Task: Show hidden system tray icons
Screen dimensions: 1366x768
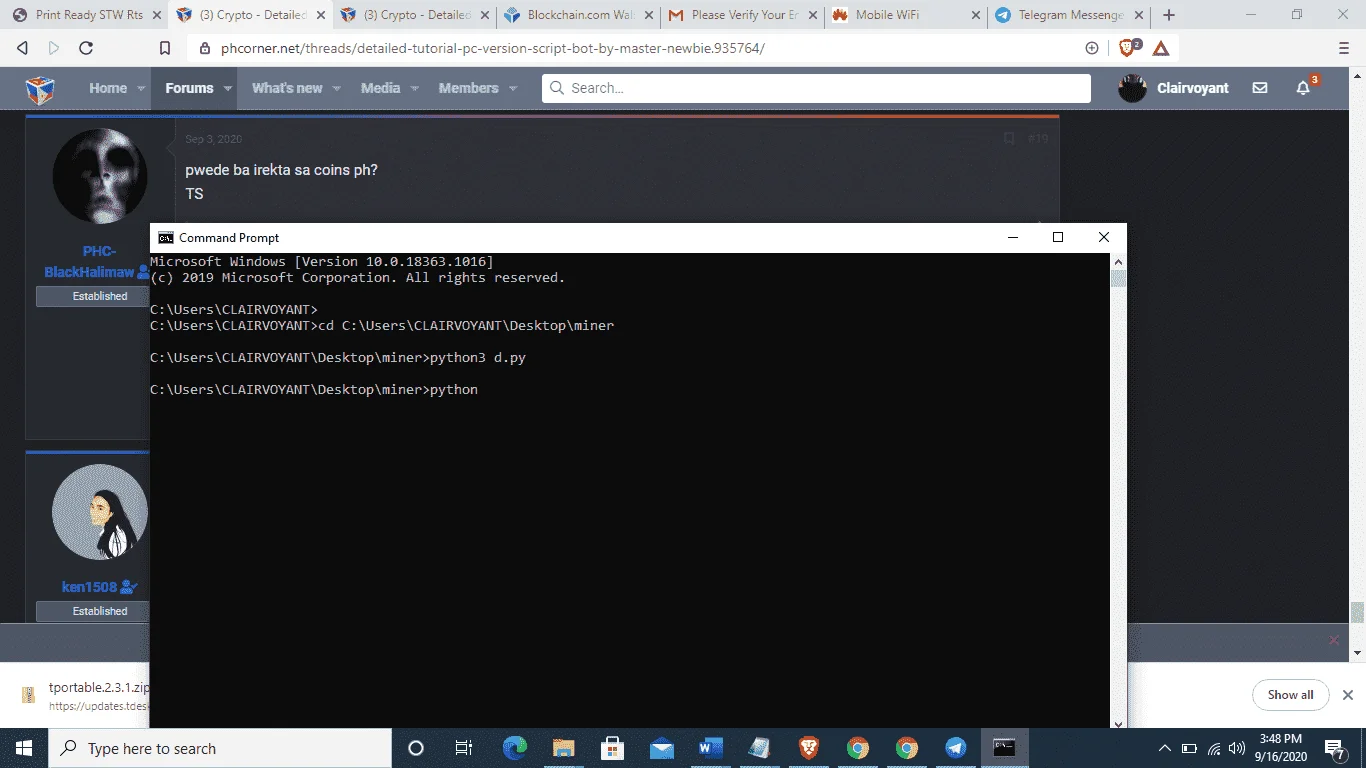Action: click(1165, 748)
